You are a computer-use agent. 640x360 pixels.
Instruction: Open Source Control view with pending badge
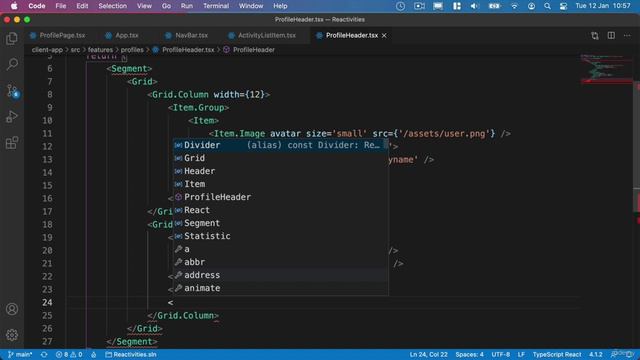point(12,91)
